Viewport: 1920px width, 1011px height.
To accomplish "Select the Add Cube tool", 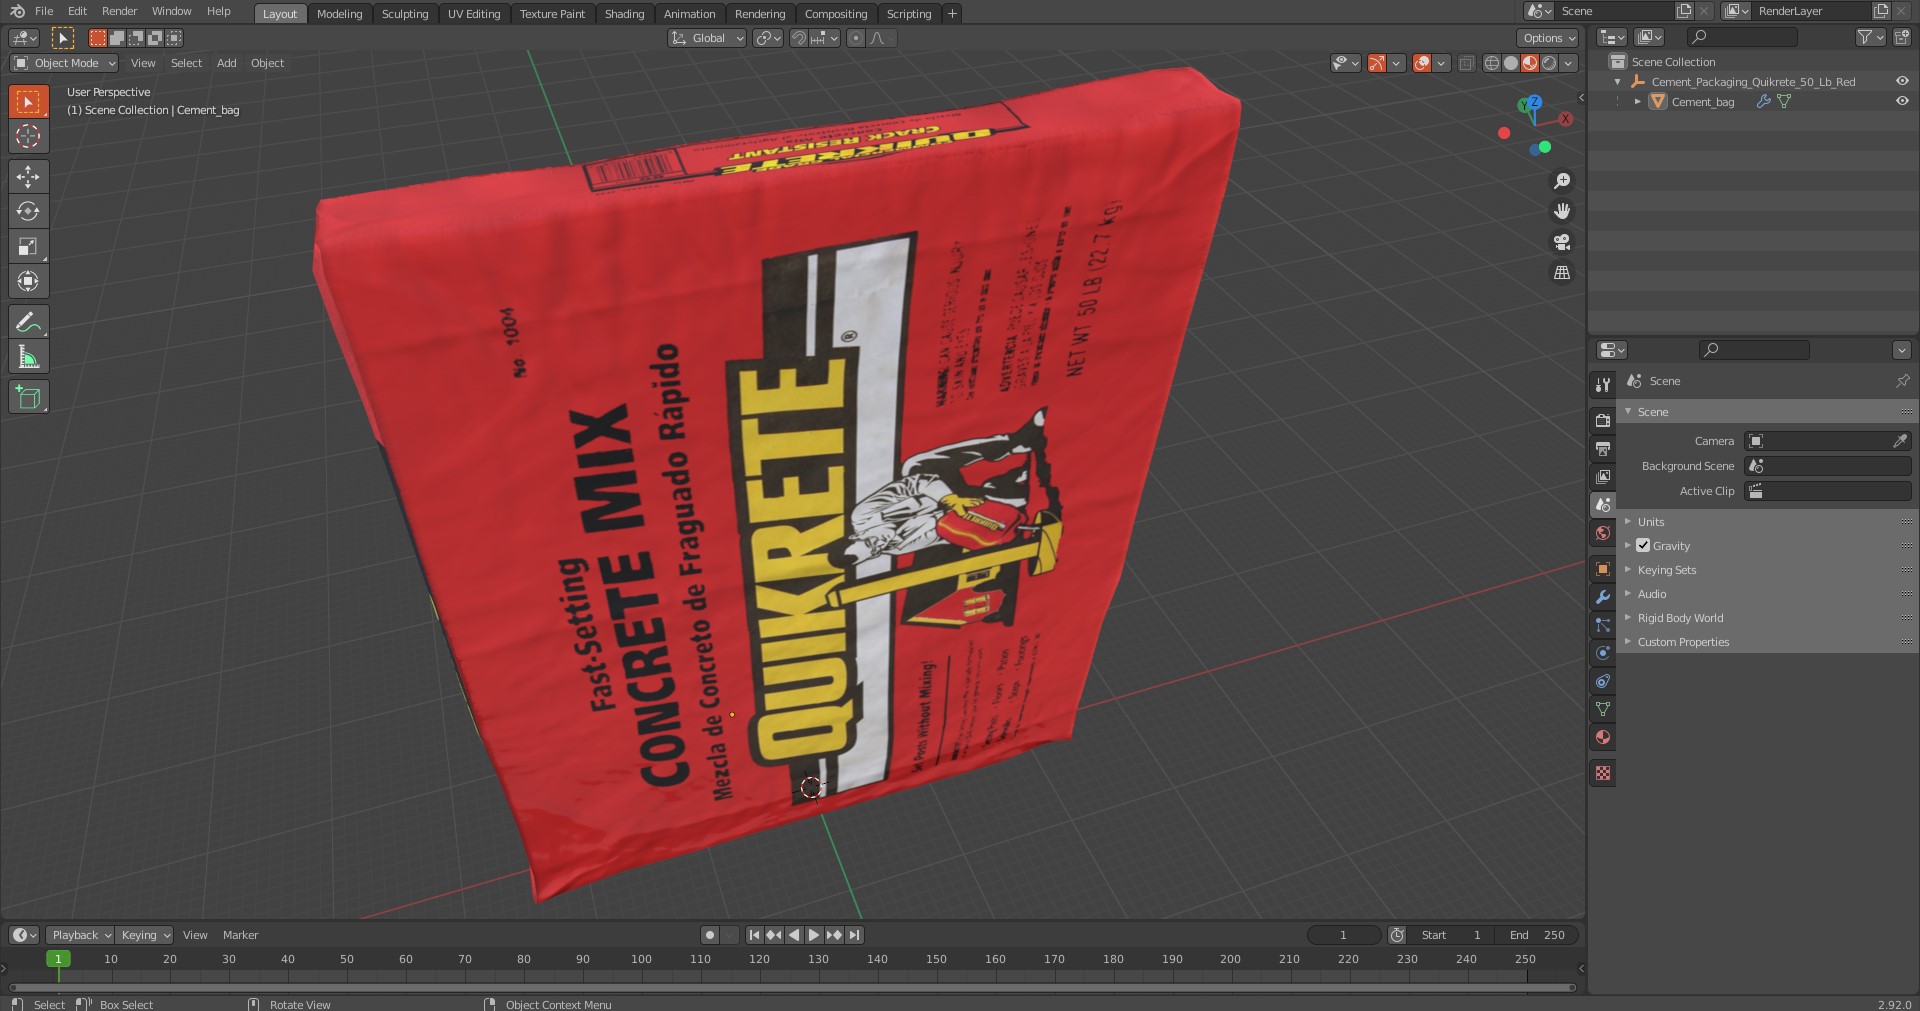I will (28, 397).
